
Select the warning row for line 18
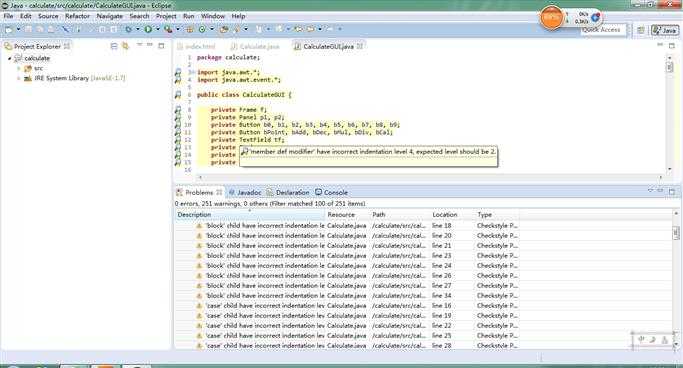pos(347,226)
